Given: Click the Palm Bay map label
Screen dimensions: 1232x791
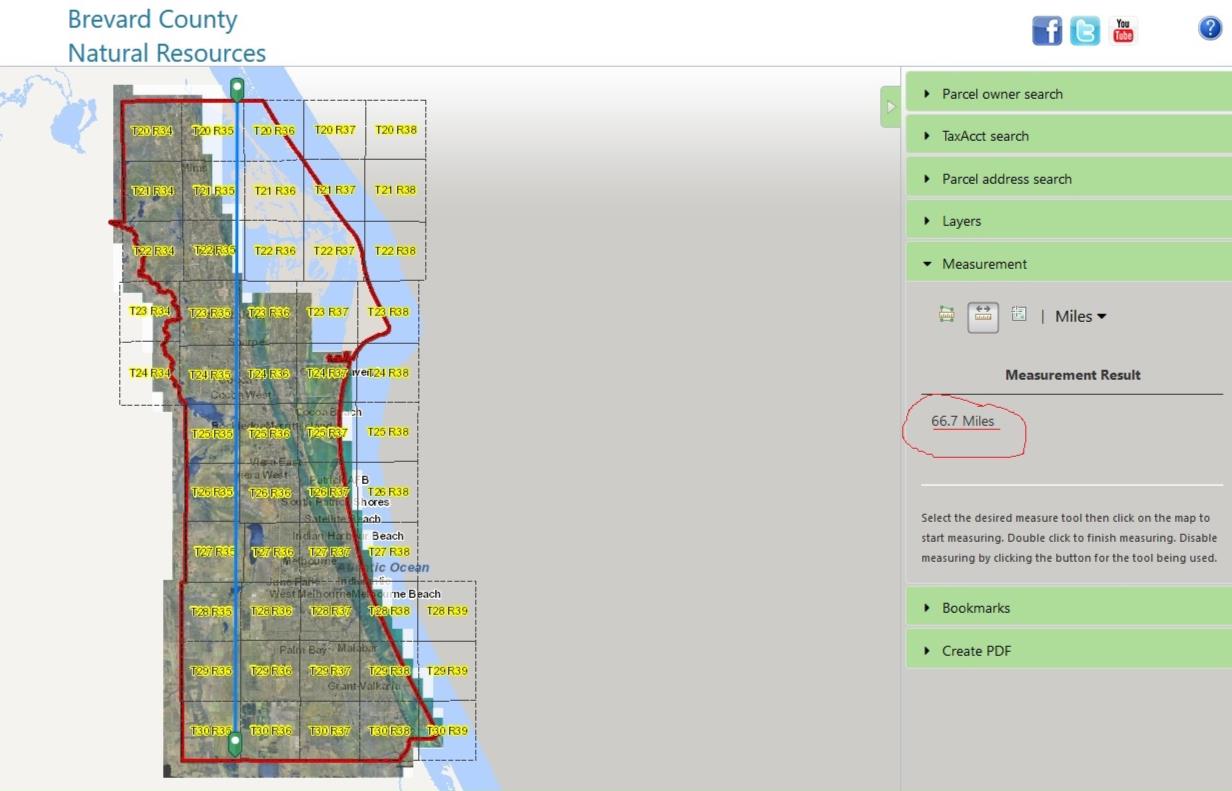Looking at the screenshot, I should point(303,650).
